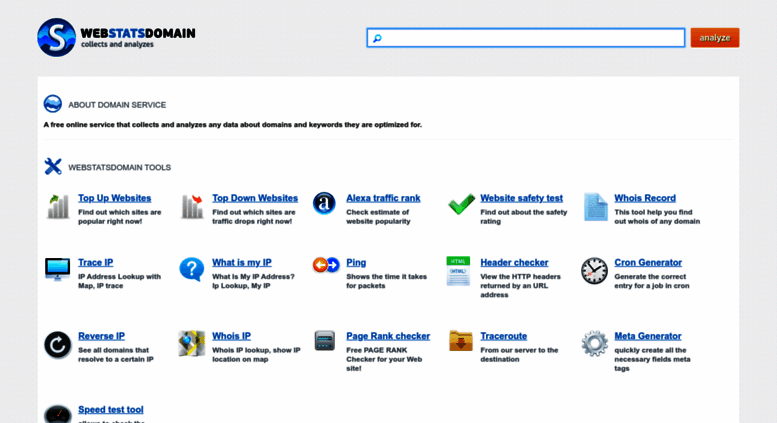Click the Reverse IP circular arrow icon
The height and width of the screenshot is (423, 777).
coord(57,345)
